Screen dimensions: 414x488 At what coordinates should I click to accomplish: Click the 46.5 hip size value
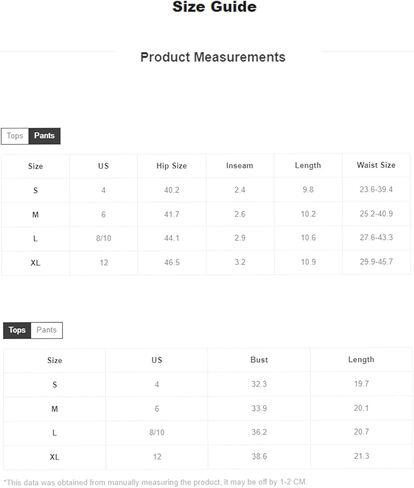click(172, 262)
